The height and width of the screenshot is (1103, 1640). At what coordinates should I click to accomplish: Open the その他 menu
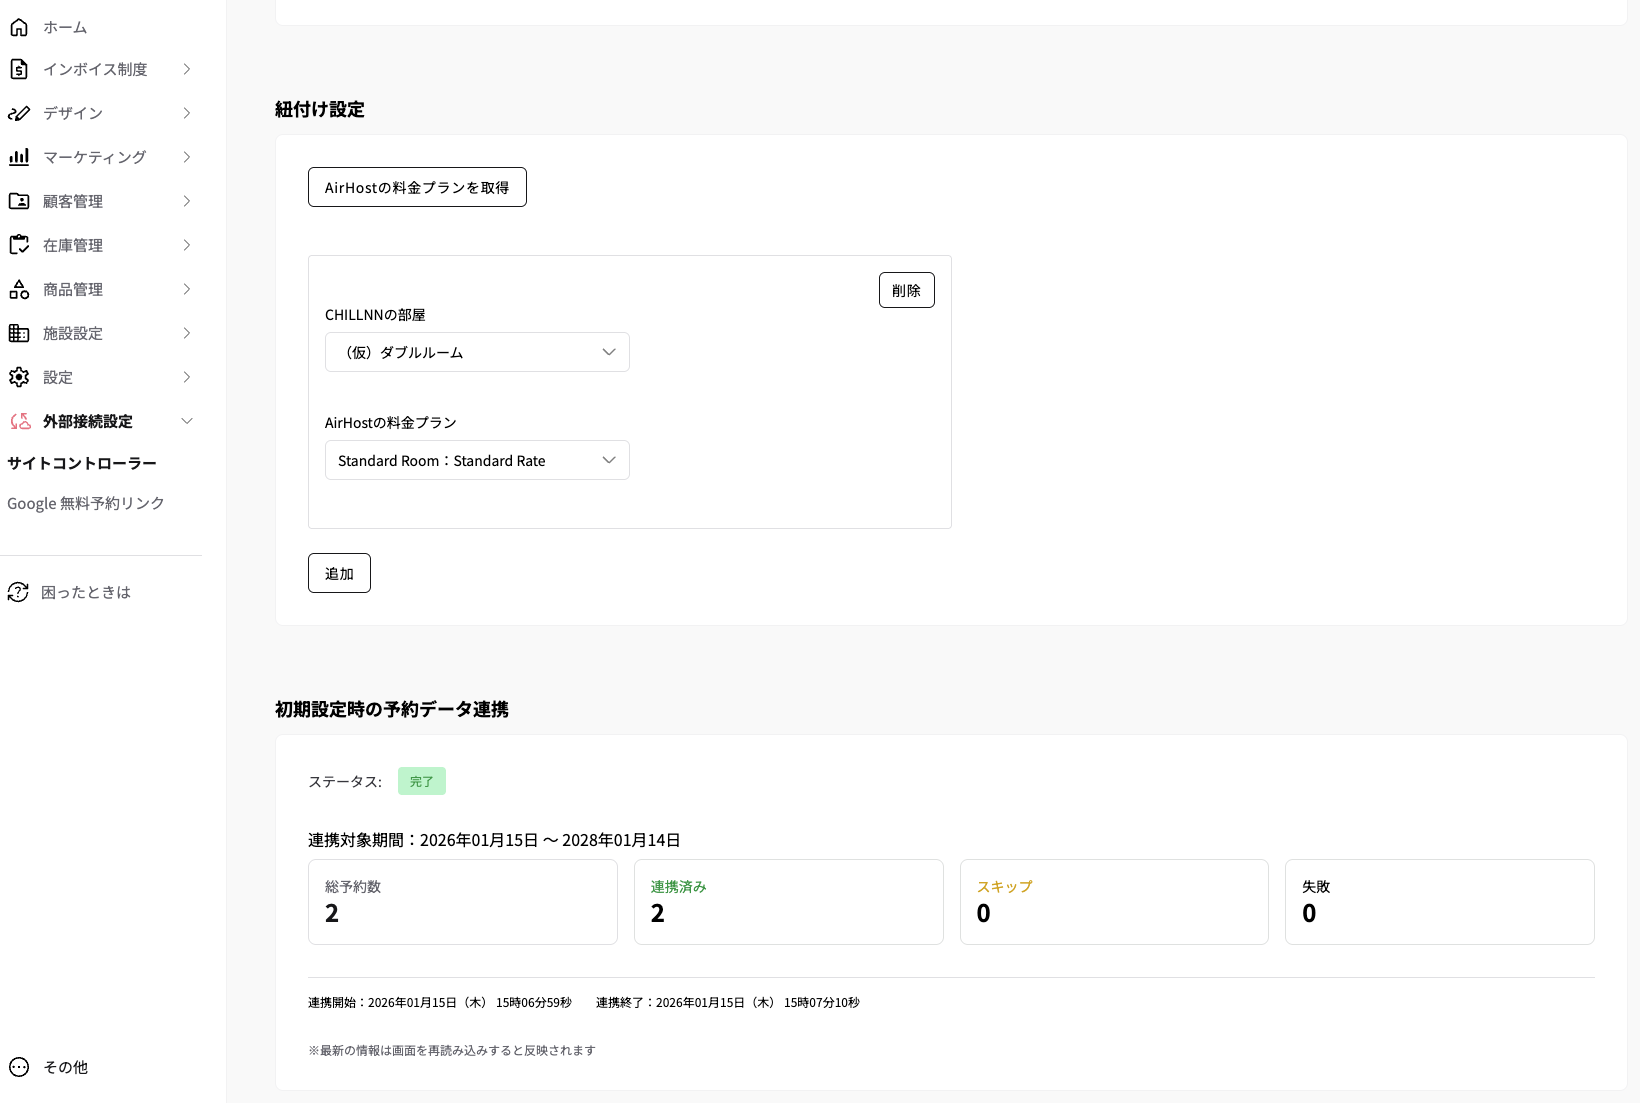(x=65, y=1067)
